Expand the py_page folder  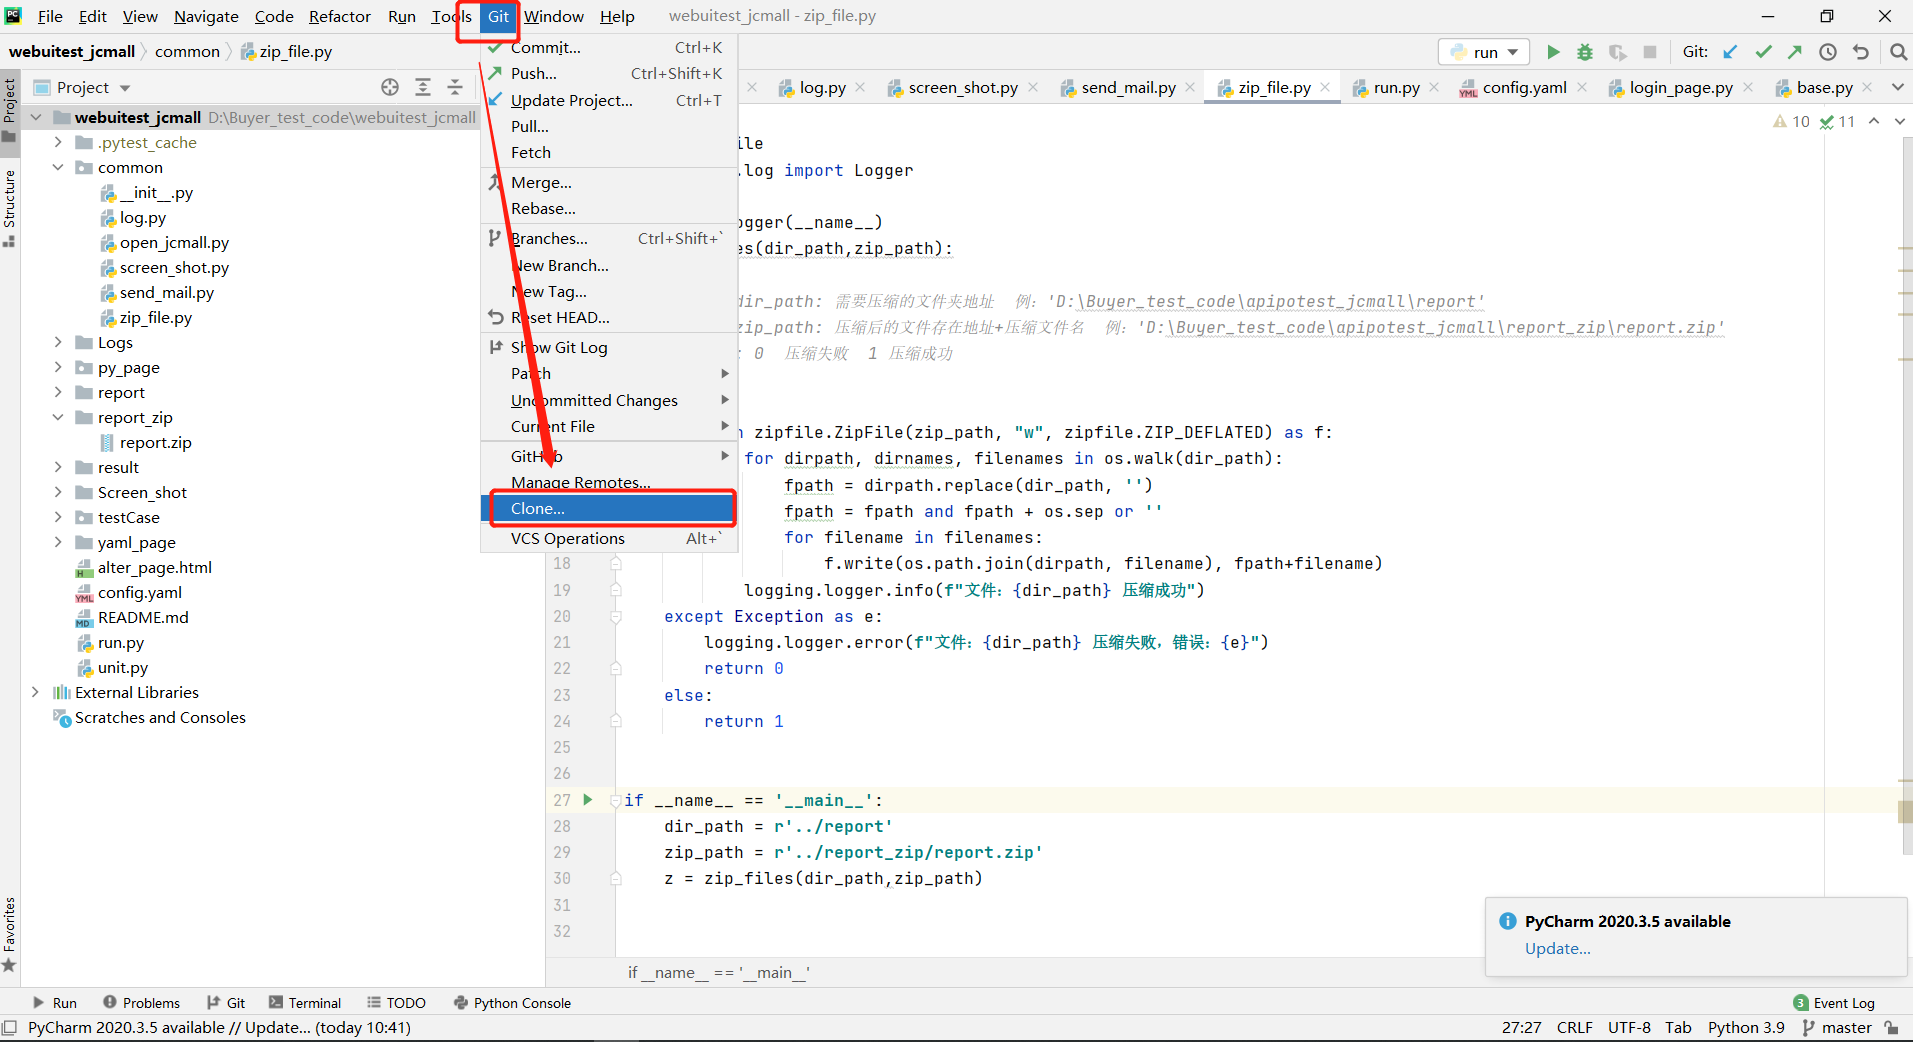pos(58,367)
